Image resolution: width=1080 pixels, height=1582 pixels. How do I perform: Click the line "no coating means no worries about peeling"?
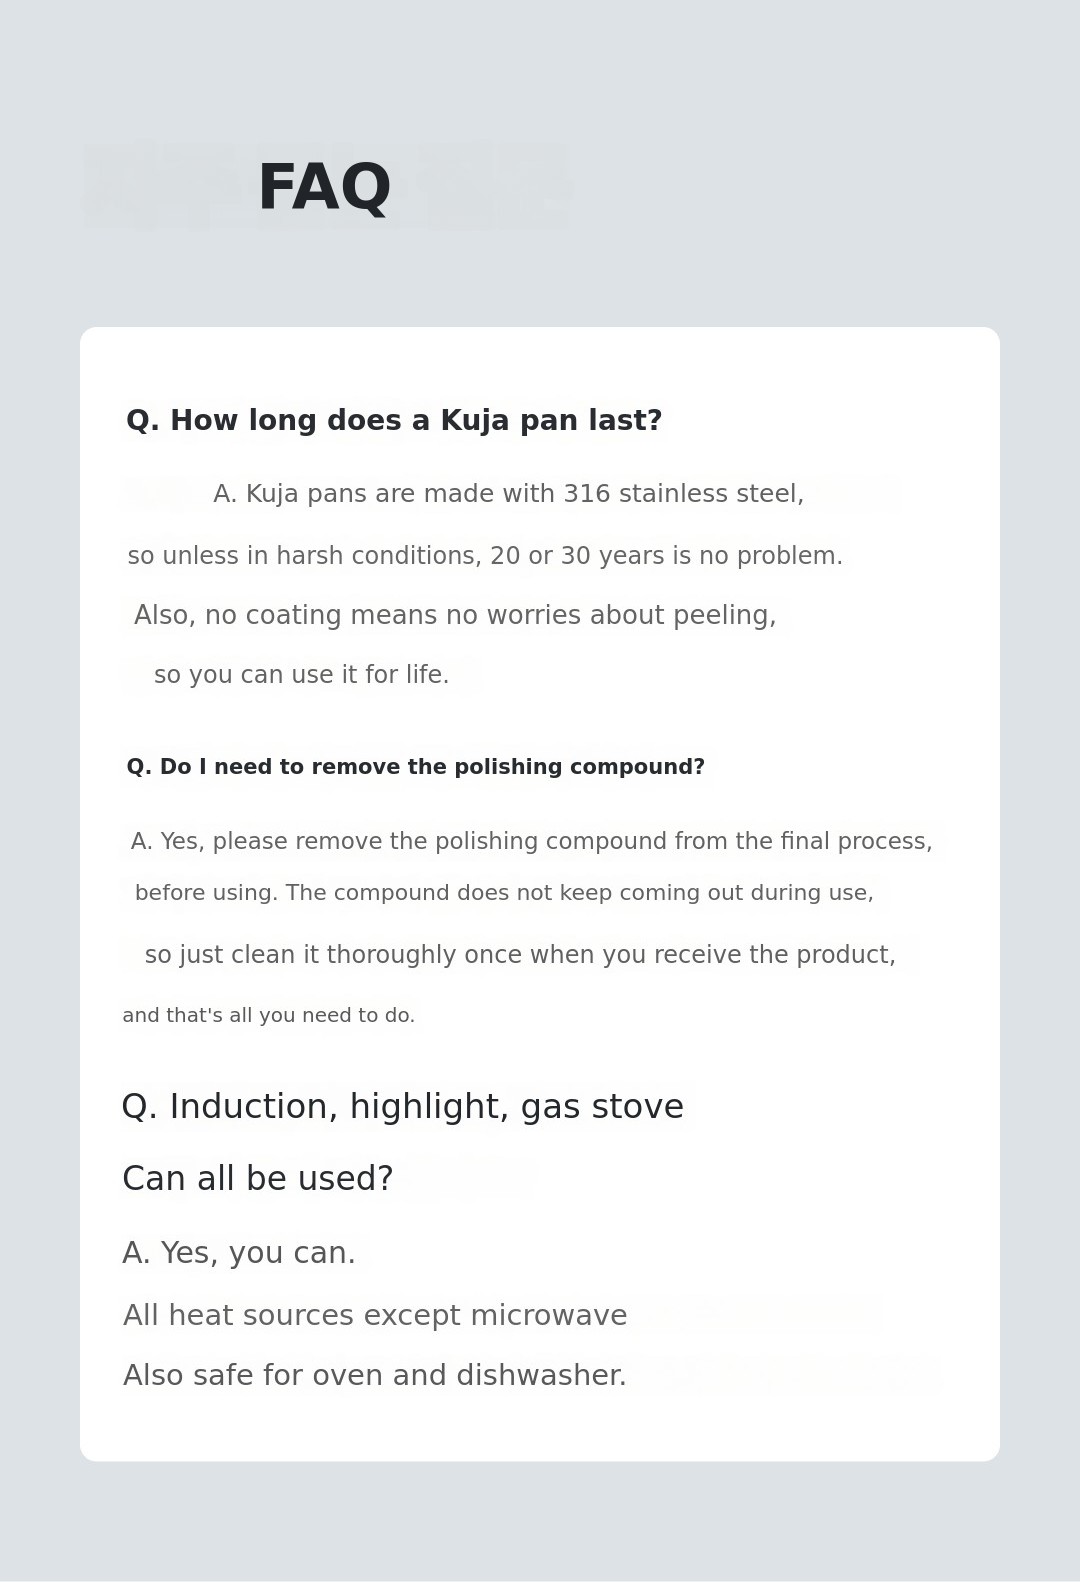tap(455, 615)
